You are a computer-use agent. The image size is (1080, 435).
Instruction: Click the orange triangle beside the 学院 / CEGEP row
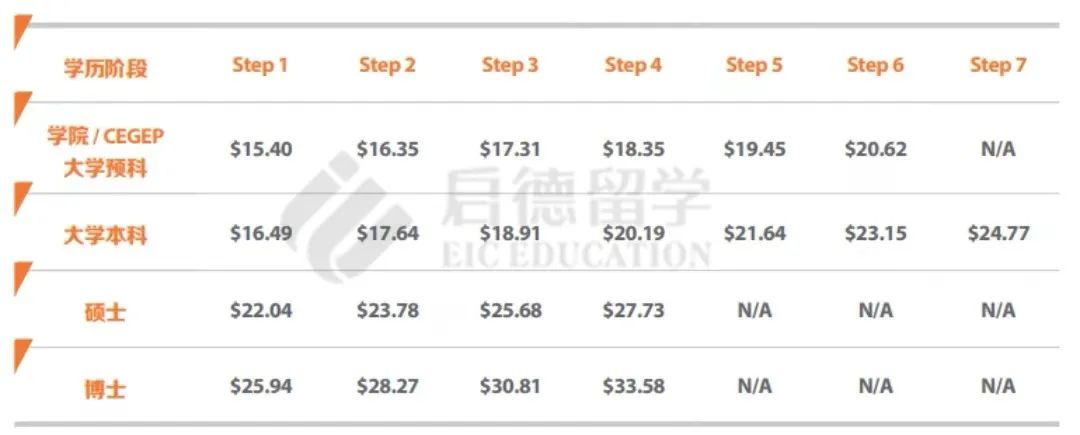(20, 107)
